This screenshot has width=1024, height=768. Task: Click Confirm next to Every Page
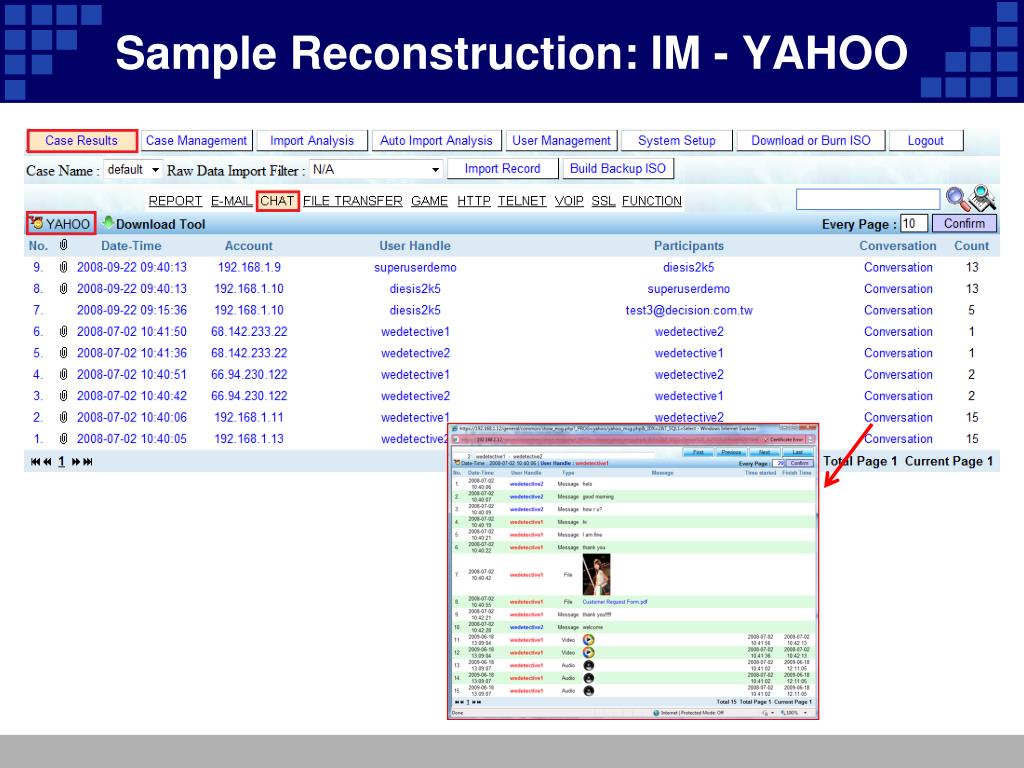tap(964, 223)
